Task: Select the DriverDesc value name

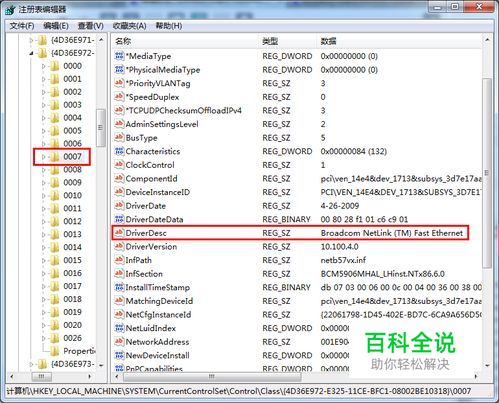Action: (x=146, y=233)
